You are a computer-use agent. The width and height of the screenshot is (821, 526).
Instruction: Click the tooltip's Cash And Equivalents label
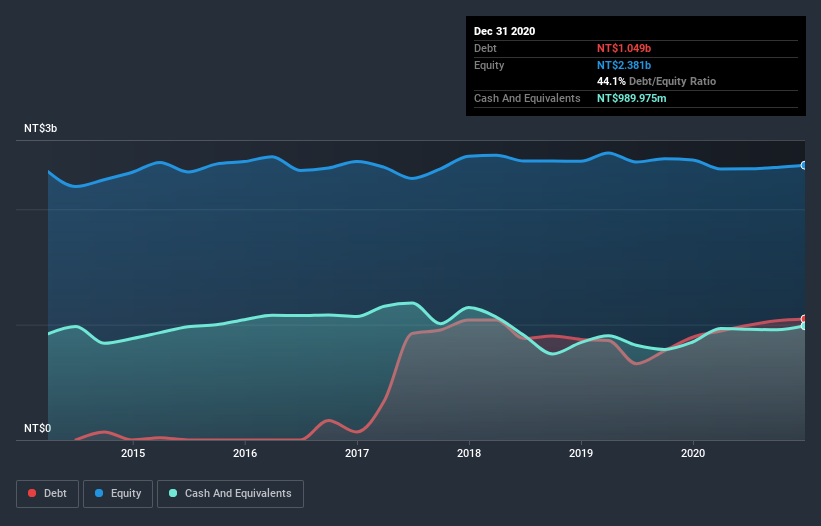pyautogui.click(x=527, y=98)
